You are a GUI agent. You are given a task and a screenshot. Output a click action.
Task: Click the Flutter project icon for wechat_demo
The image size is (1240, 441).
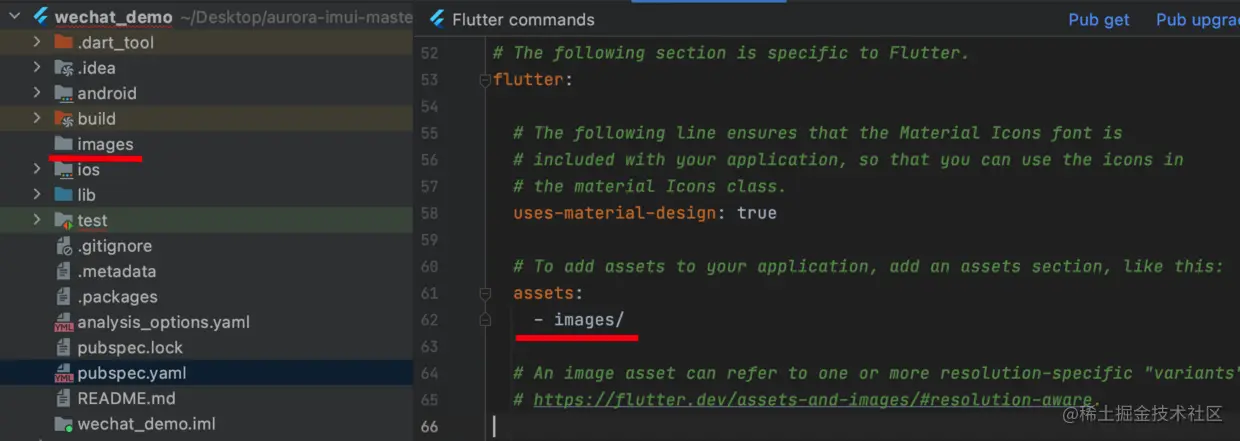(x=40, y=17)
